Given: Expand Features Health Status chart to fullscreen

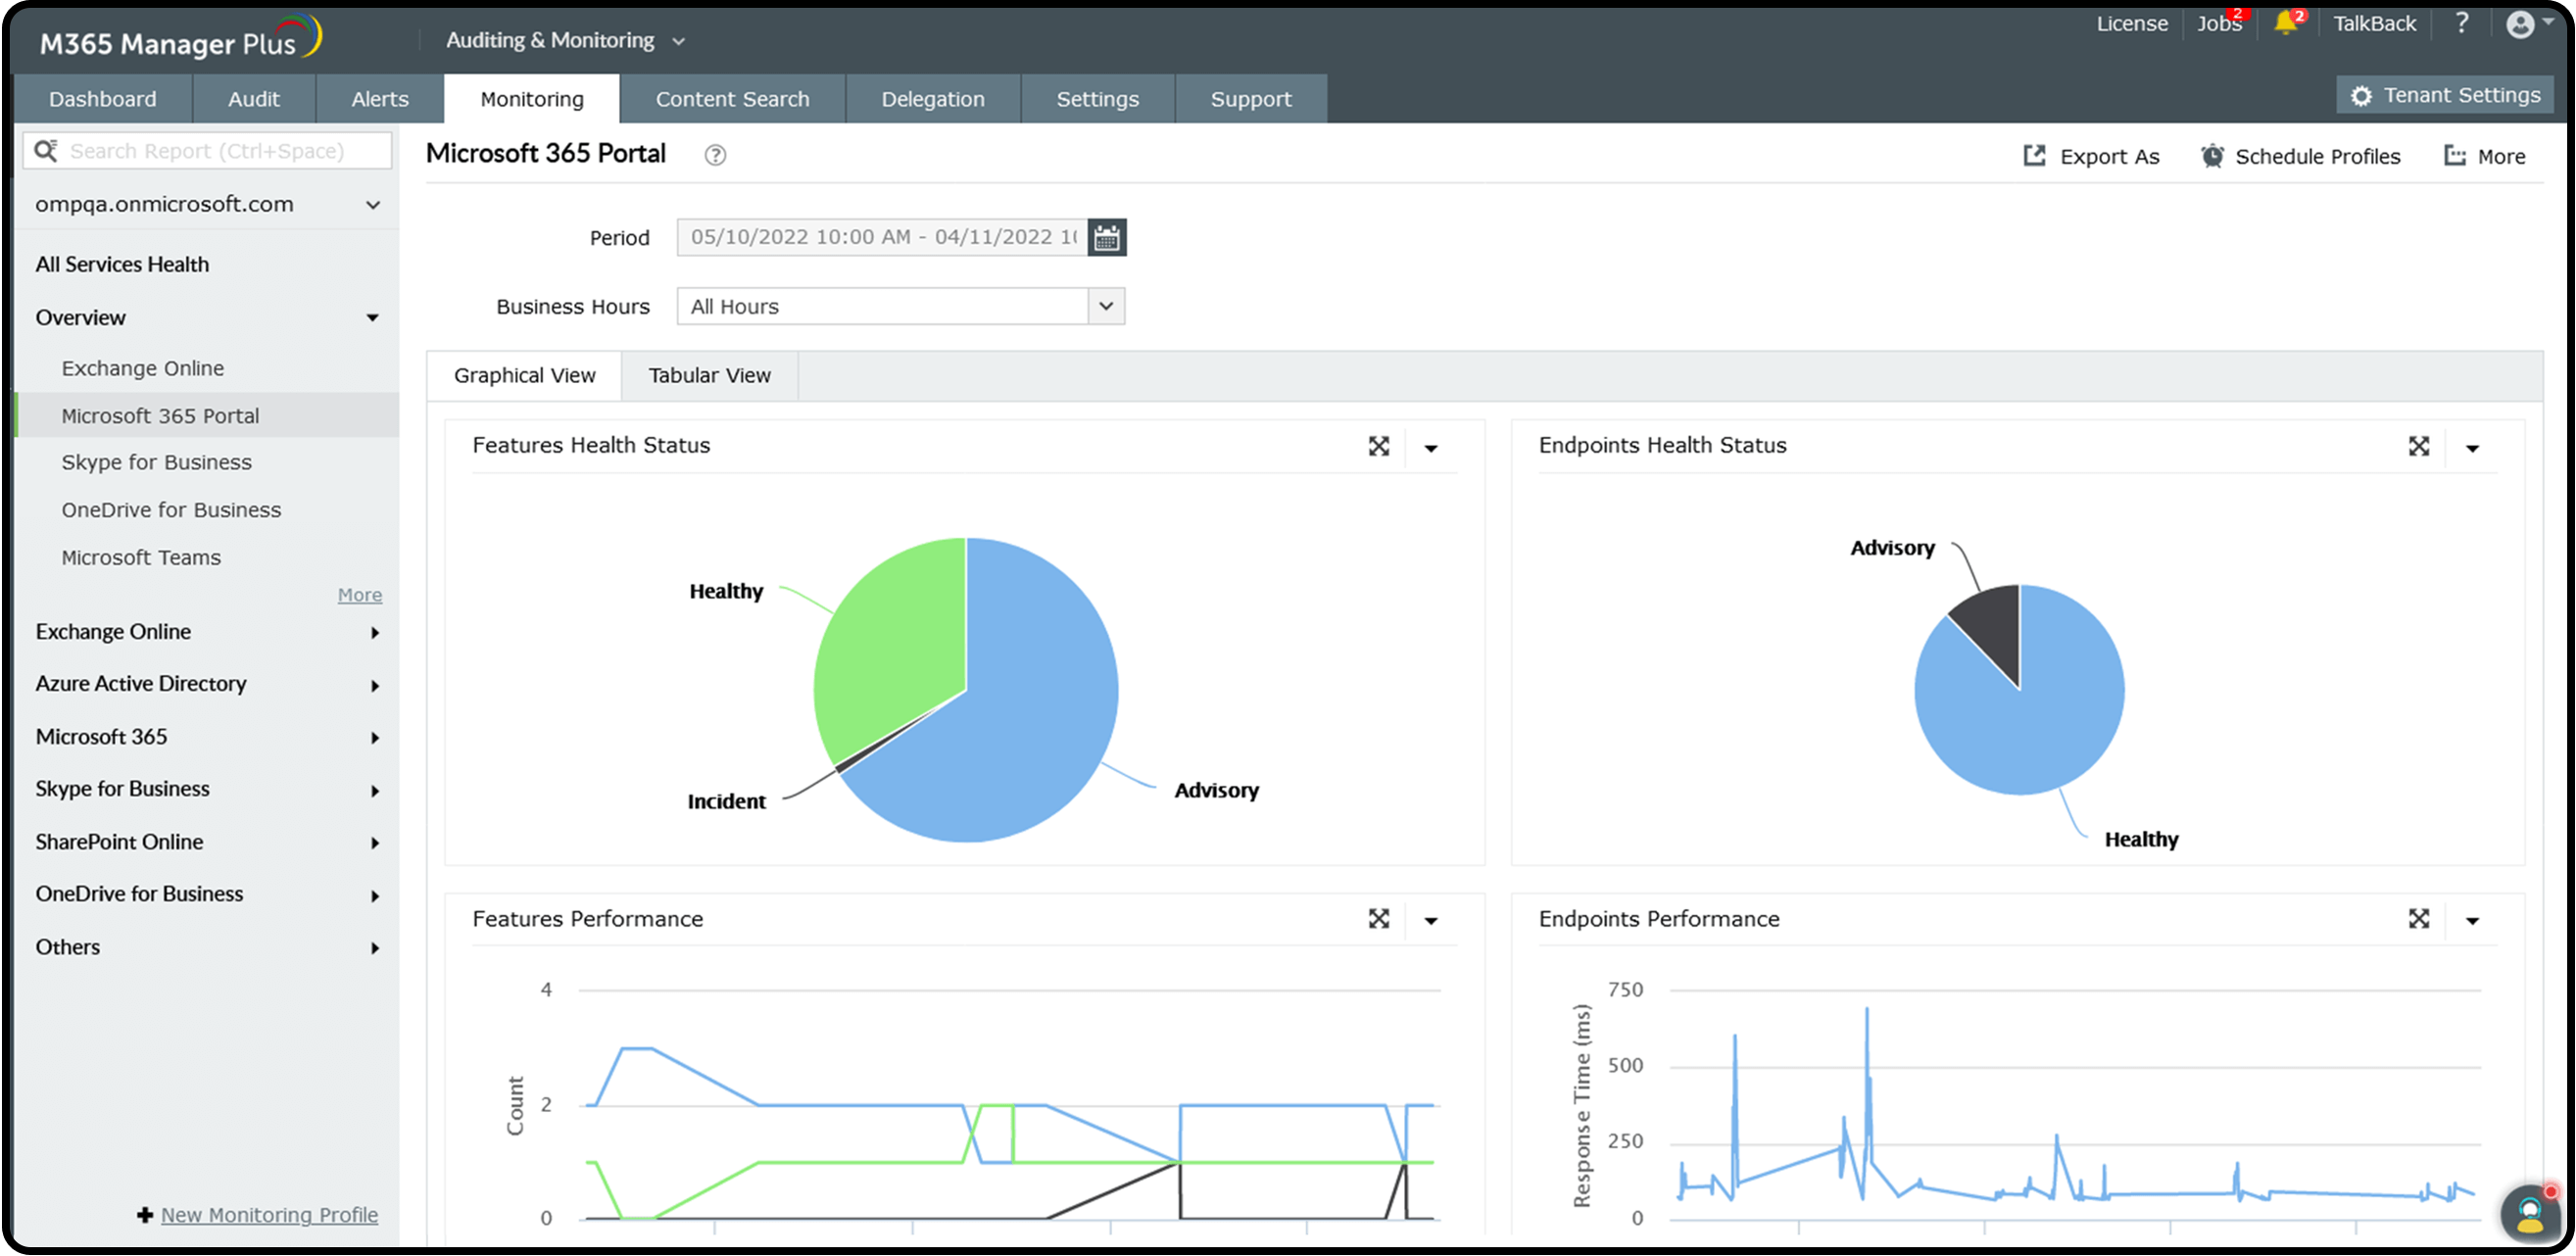Looking at the screenshot, I should [x=1380, y=447].
